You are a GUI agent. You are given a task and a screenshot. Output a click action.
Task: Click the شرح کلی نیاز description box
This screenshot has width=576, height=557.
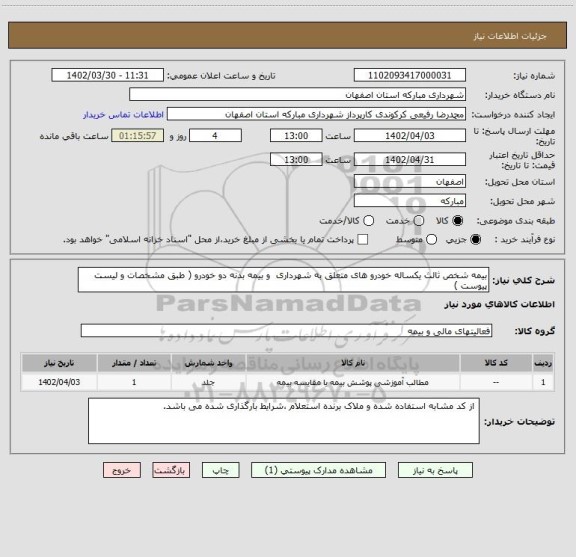pos(283,280)
